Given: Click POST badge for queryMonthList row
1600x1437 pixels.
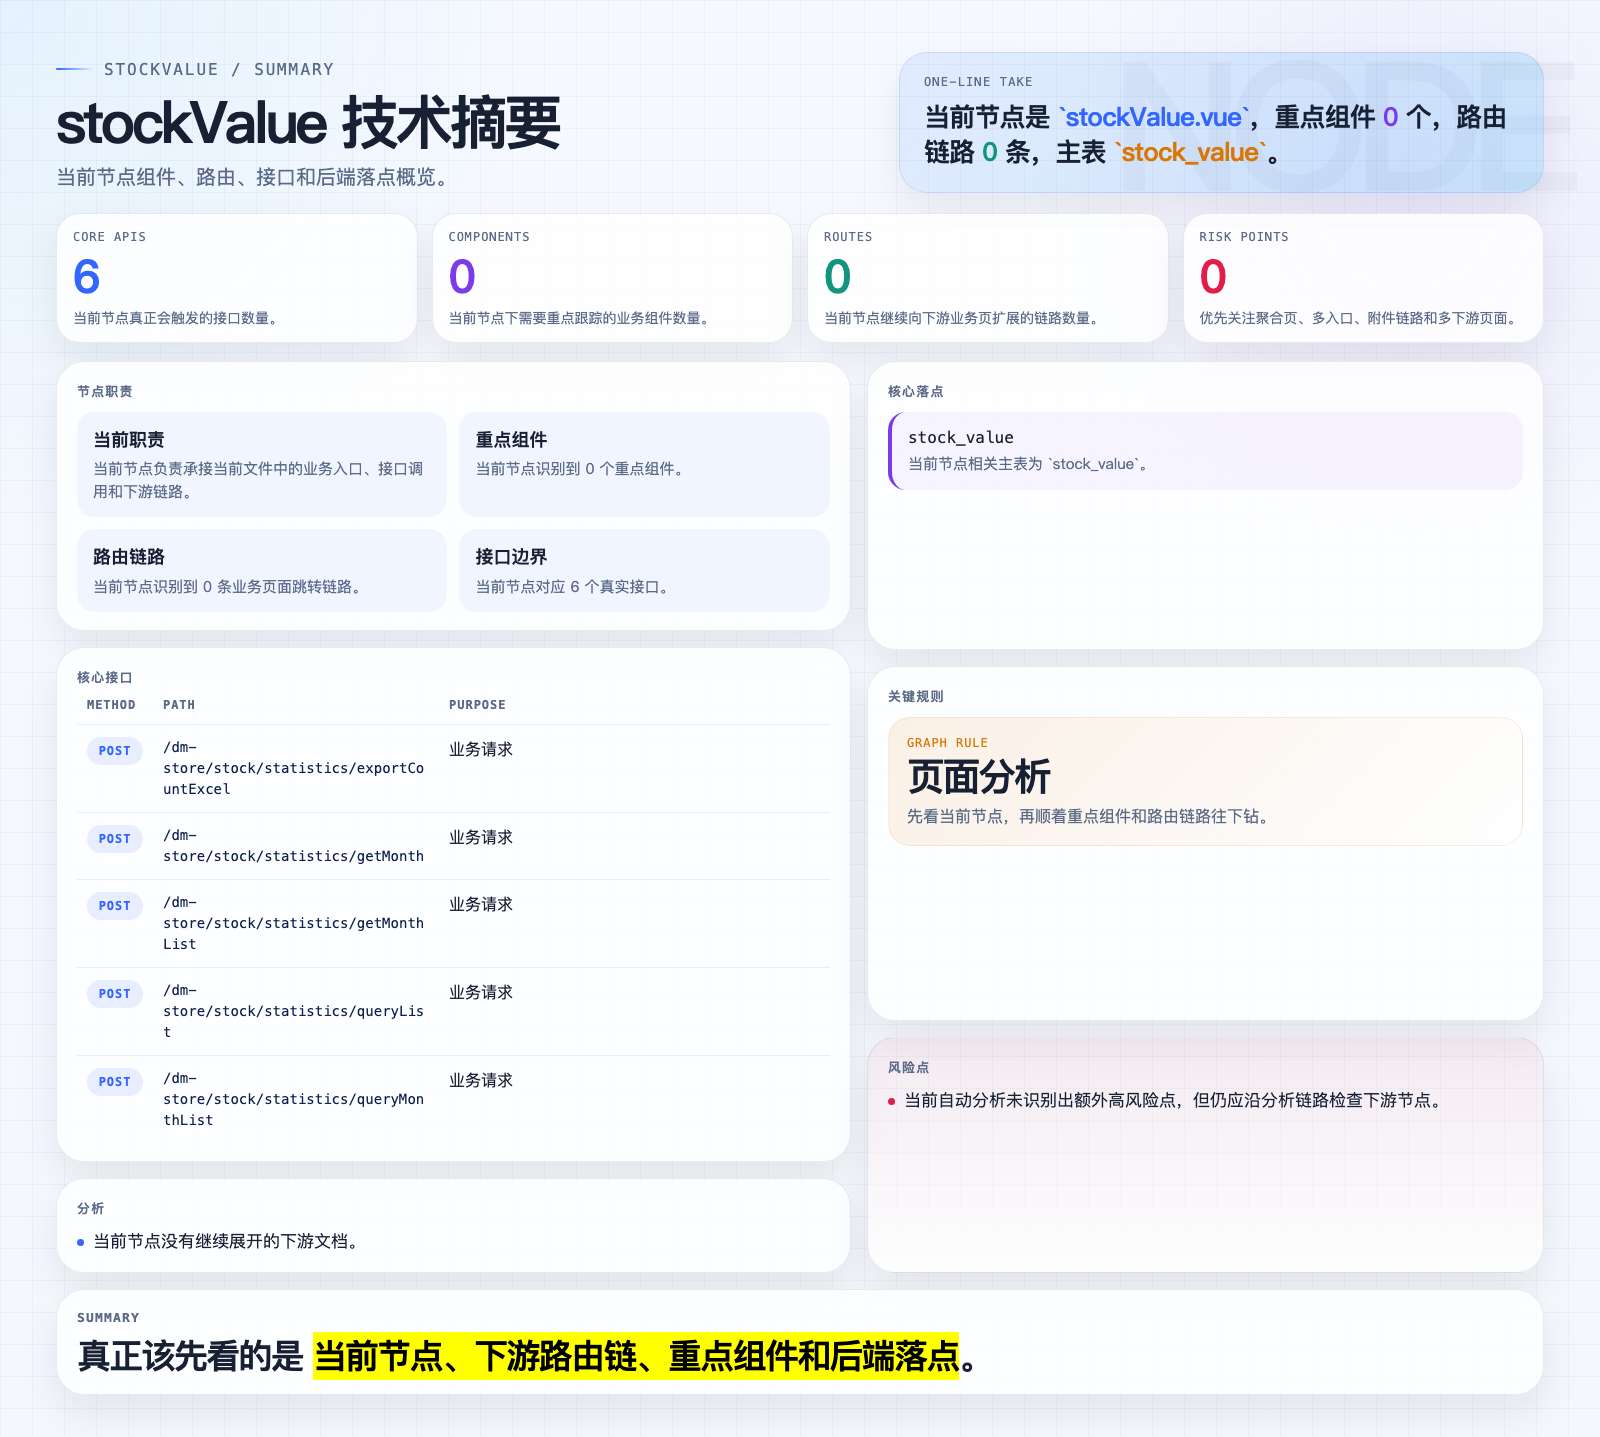Looking at the screenshot, I should tap(115, 1082).
